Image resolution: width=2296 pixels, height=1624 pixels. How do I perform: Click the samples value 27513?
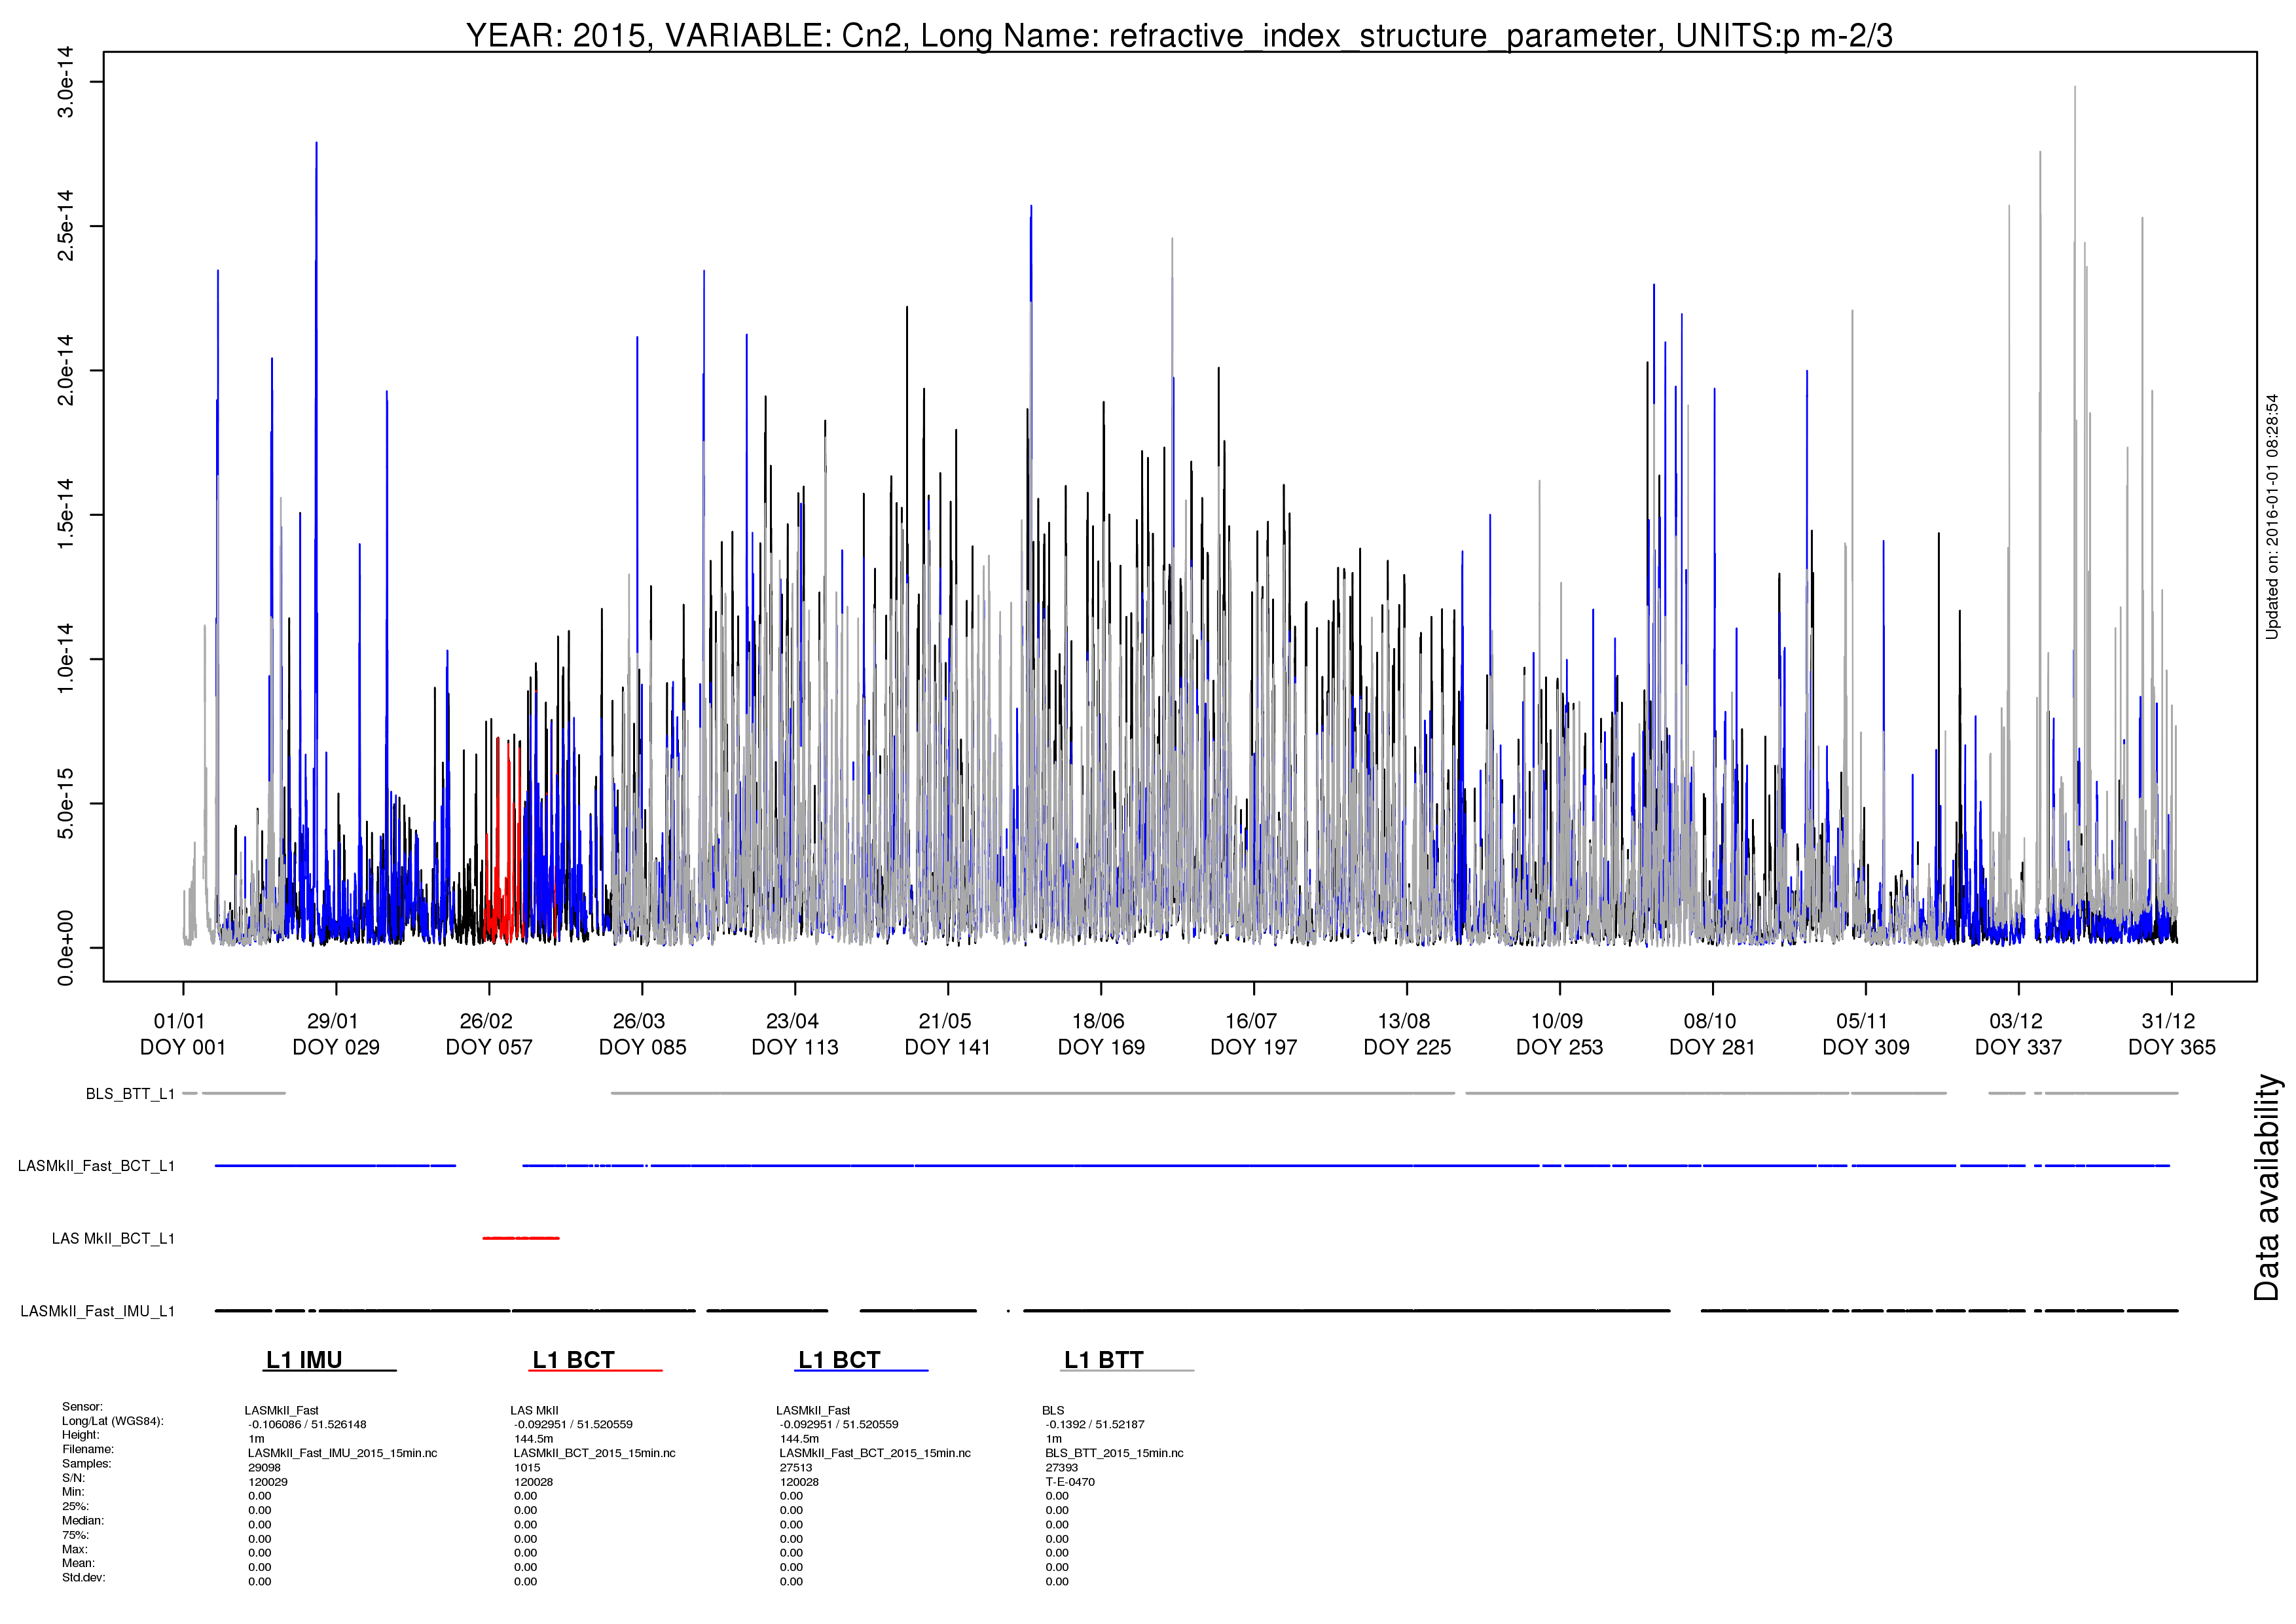click(796, 1468)
